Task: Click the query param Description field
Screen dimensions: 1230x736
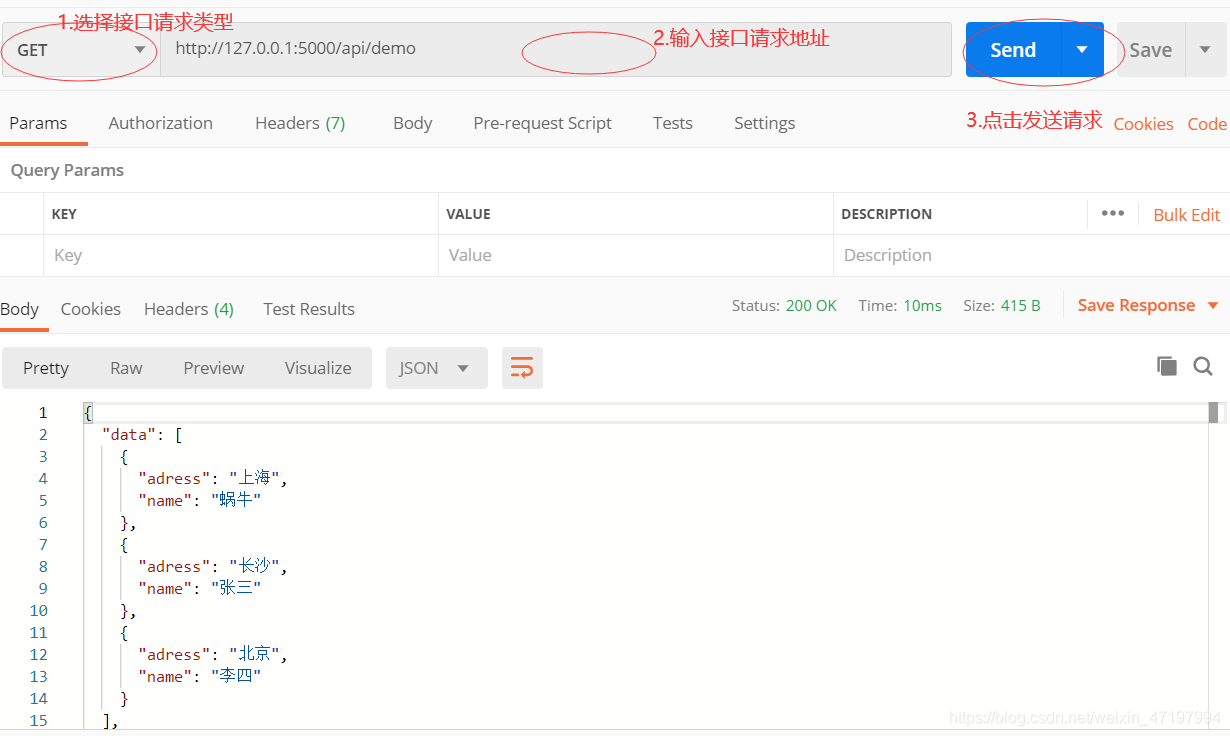Action: click(x=1030, y=255)
